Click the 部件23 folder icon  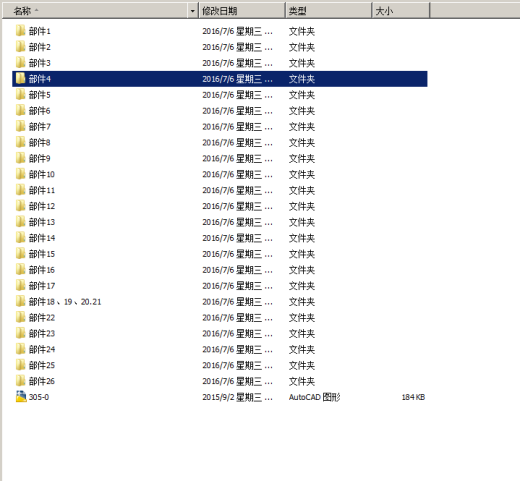(x=20, y=333)
